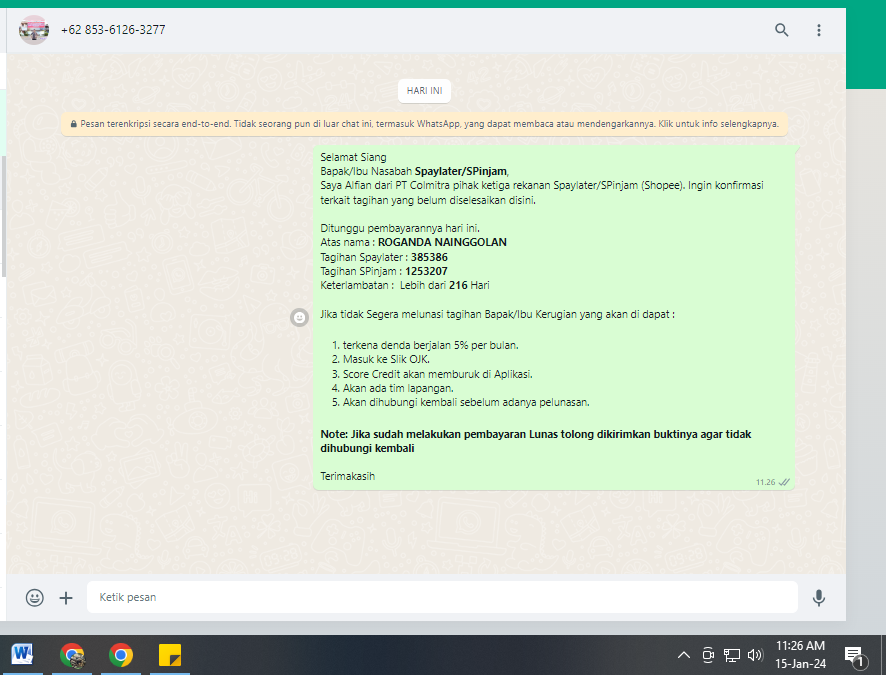Open contact info for +62 853-6126-3277
Screen dimensions: 886x675
(113, 30)
